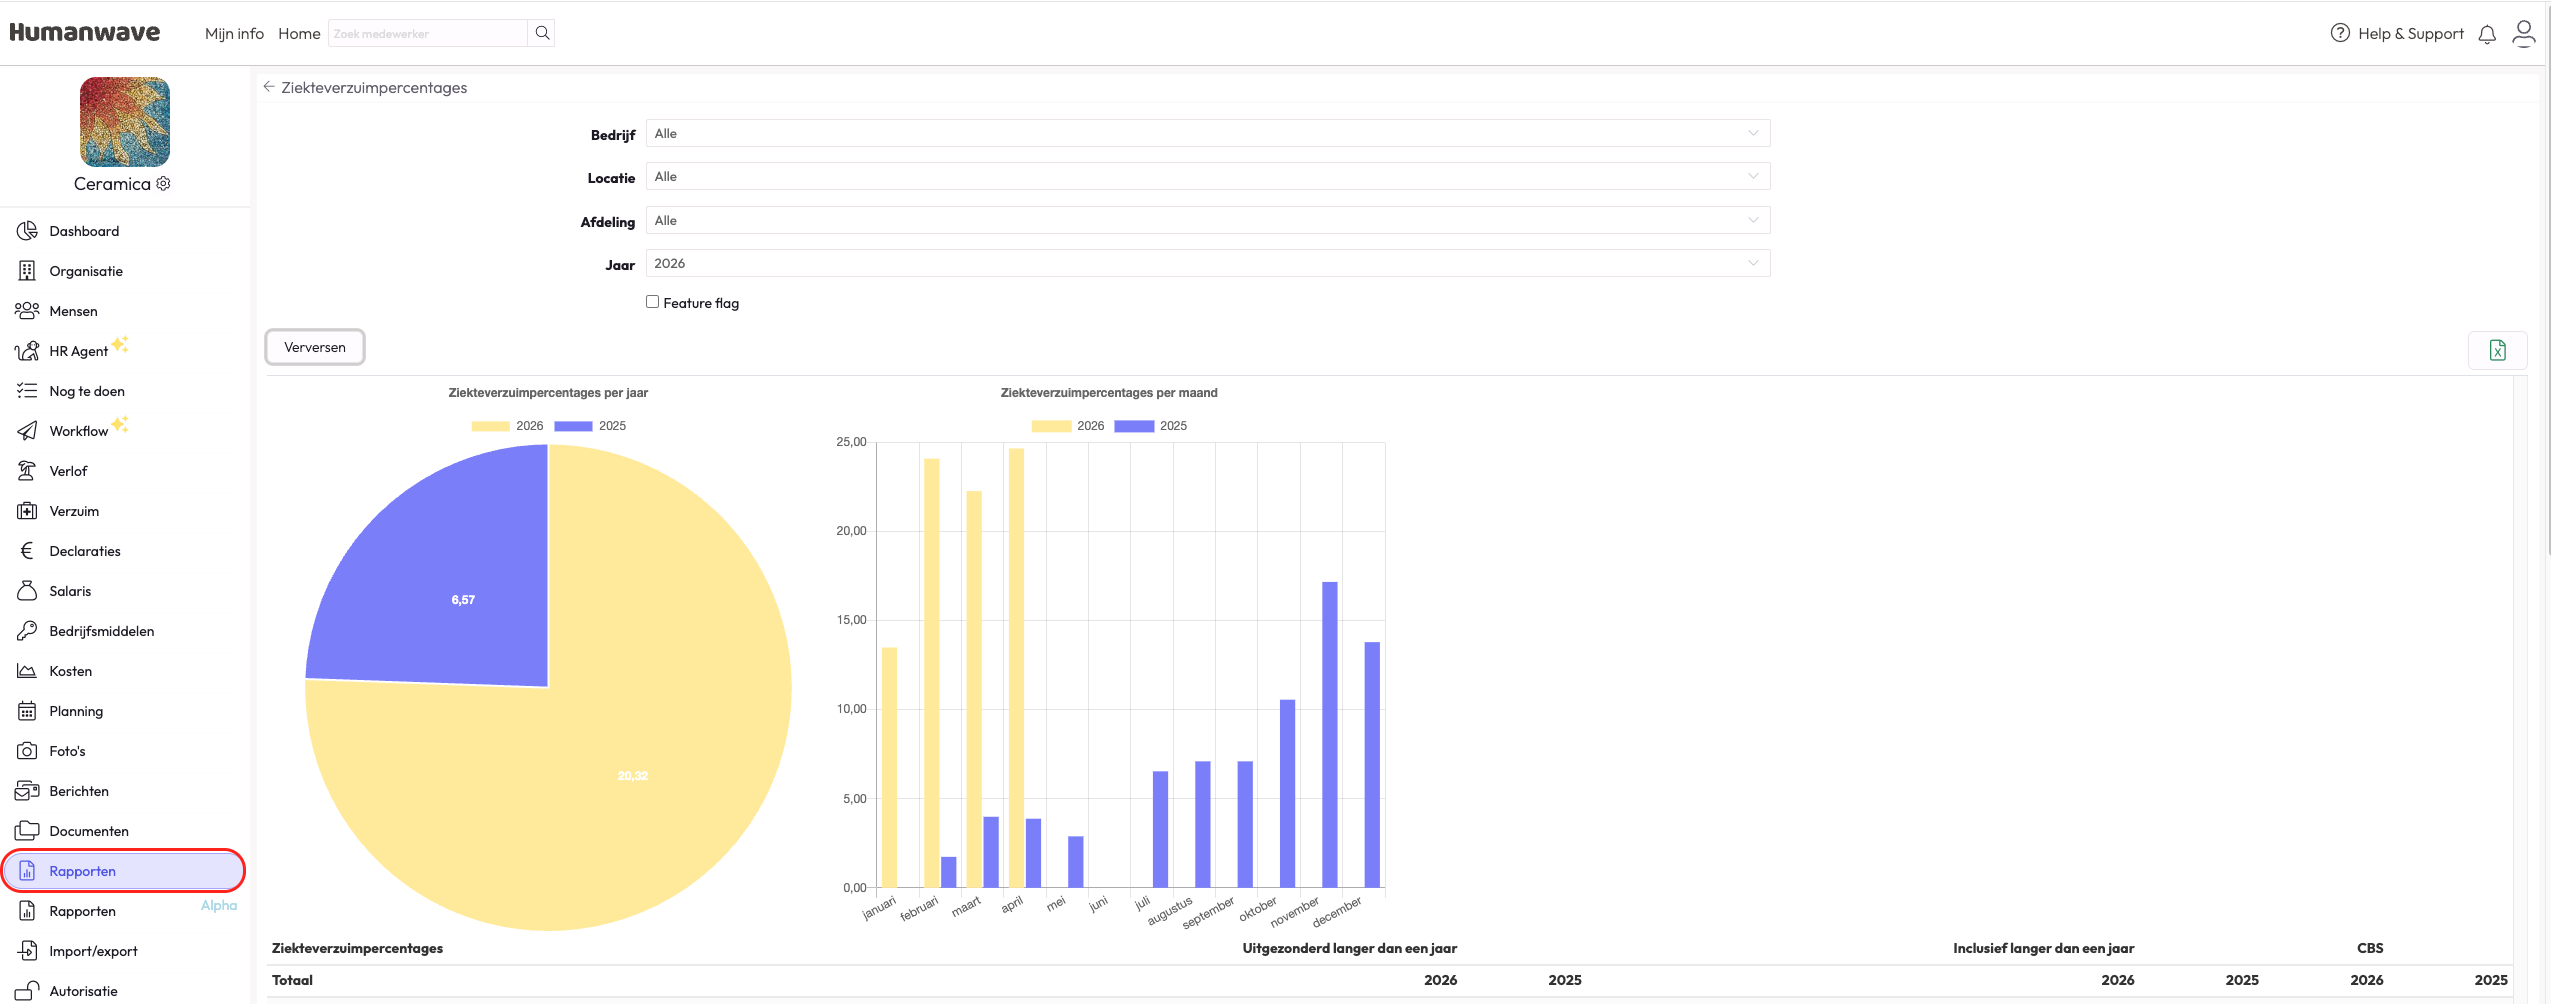This screenshot has height=1004, width=2551.
Task: Click the Ceramica company name
Action: coord(112,184)
